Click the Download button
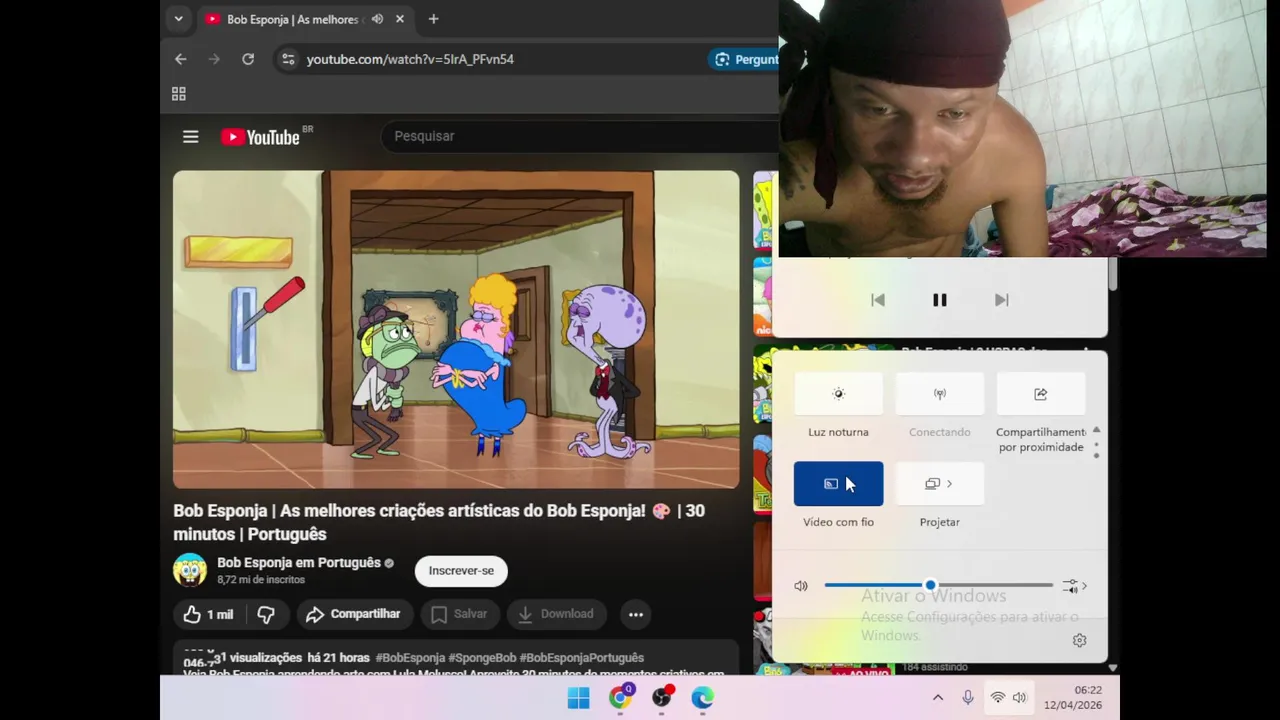 pos(556,614)
